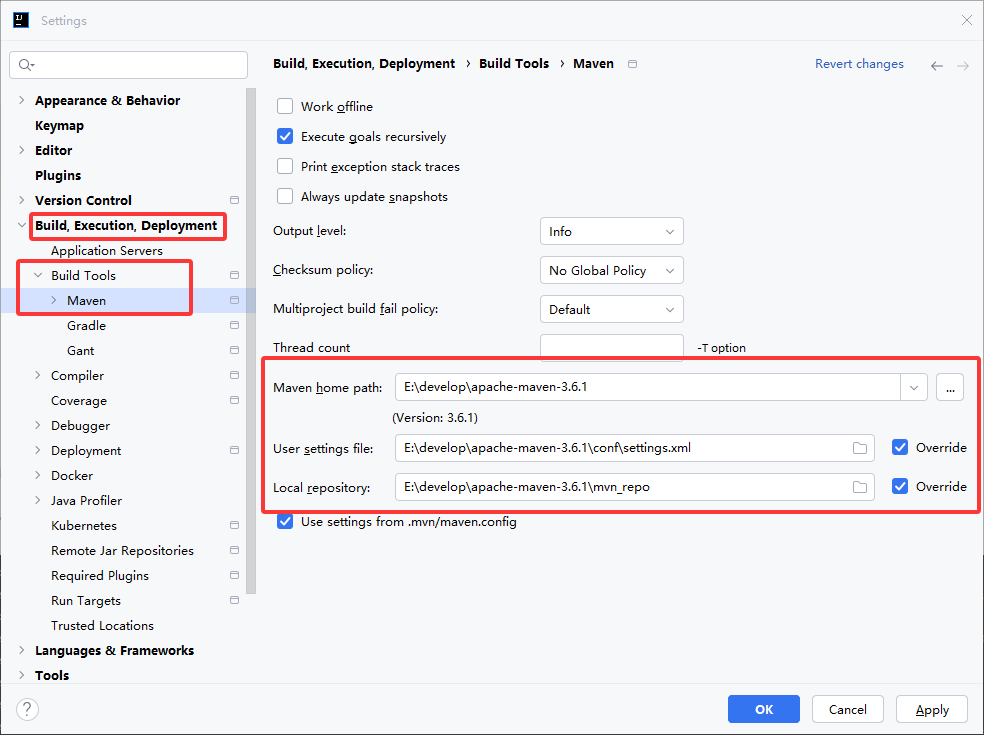Image resolution: width=984 pixels, height=735 pixels.
Task: Enable Print exception stack traces
Action: [285, 166]
